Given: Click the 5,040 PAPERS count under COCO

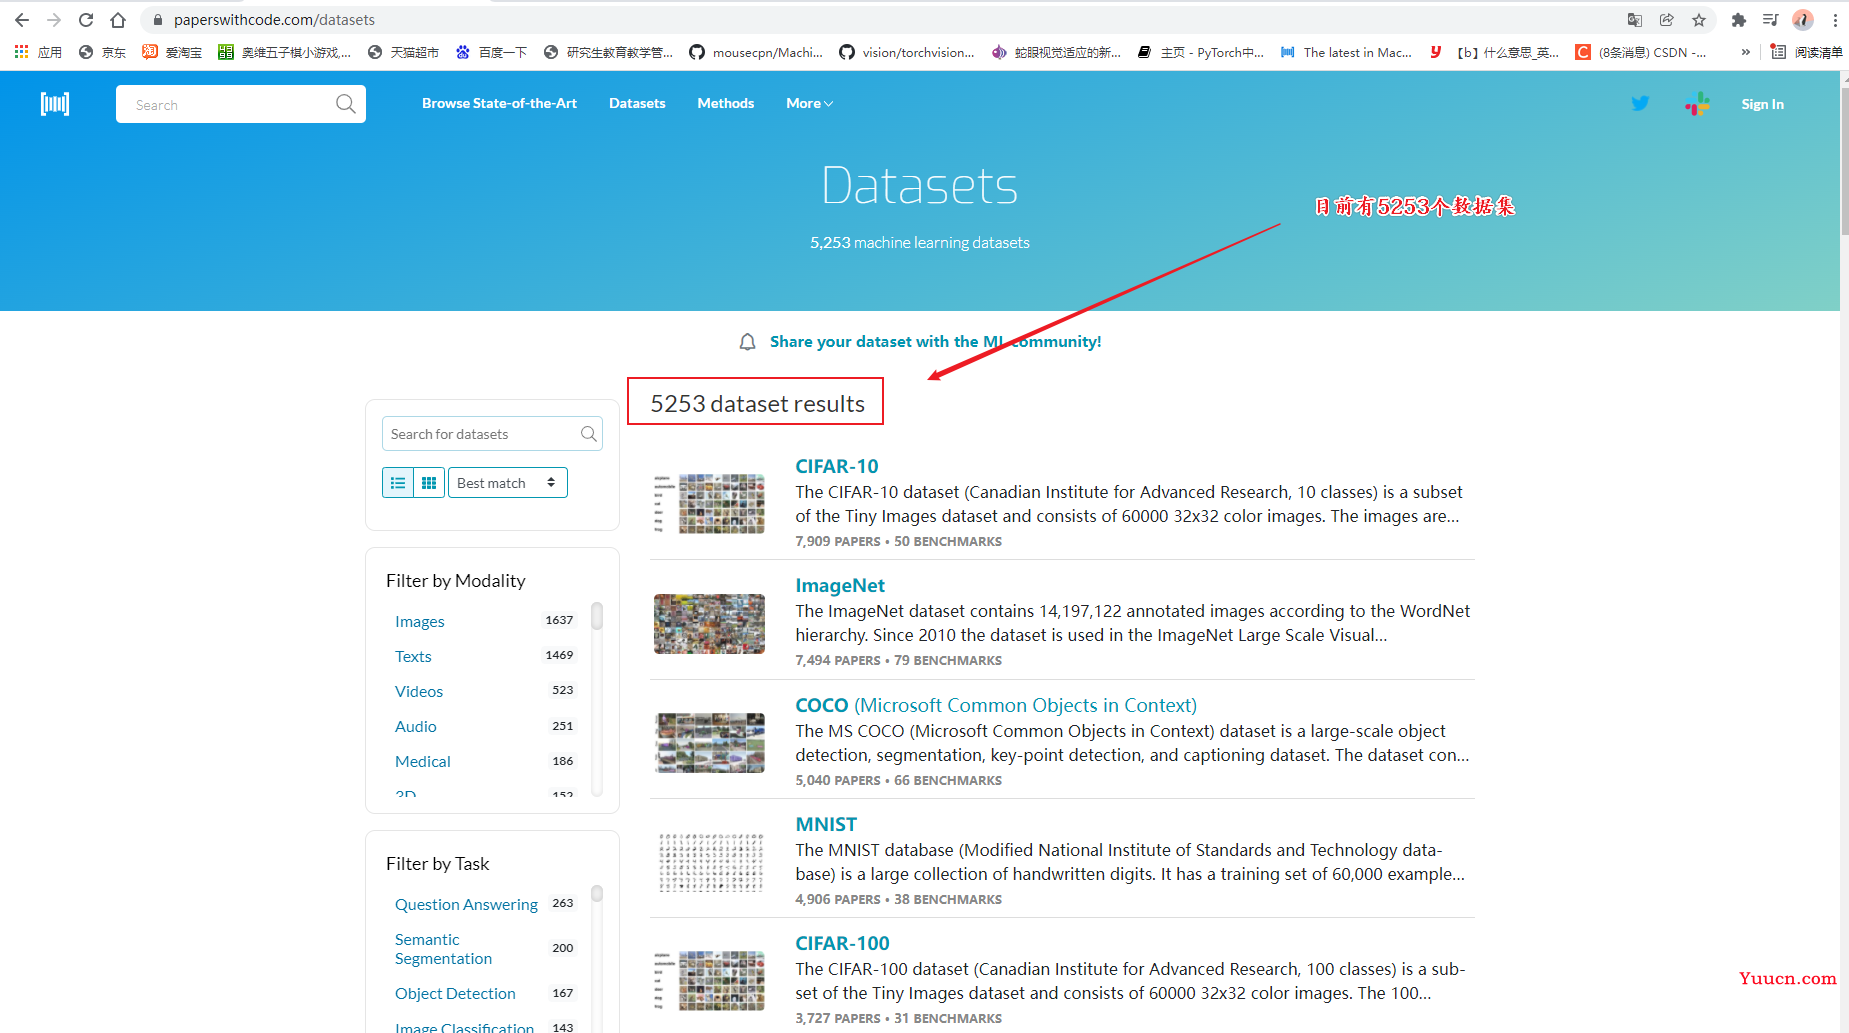Looking at the screenshot, I should [x=838, y=780].
